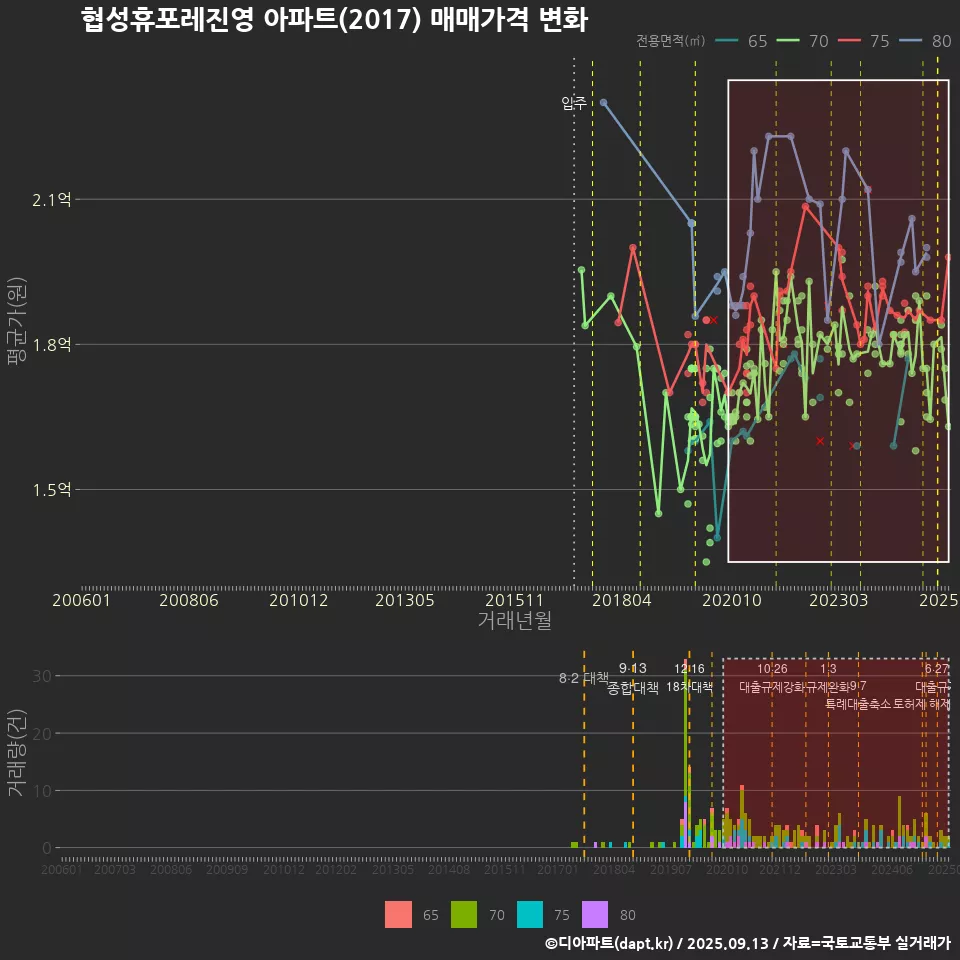Click the 2.1억 price axis label
The width and height of the screenshot is (960, 960).
click(x=52, y=200)
